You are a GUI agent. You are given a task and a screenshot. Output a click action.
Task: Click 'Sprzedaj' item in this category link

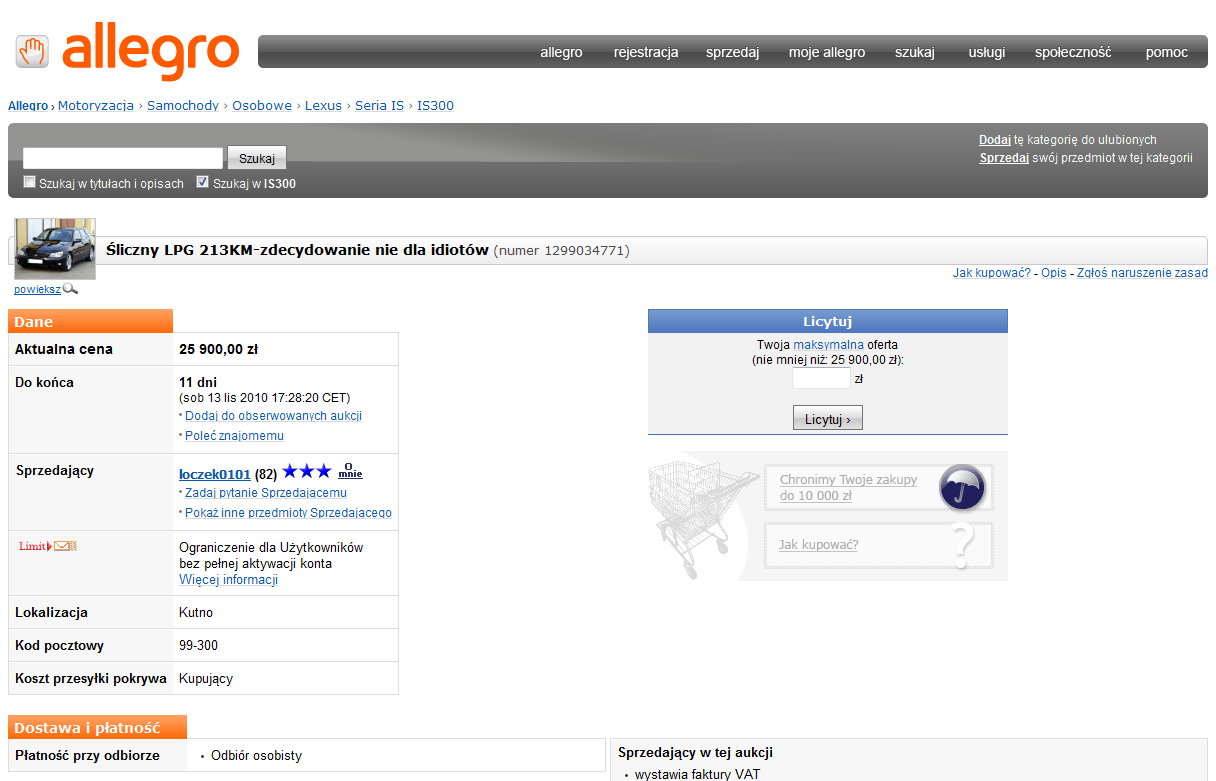point(1004,158)
